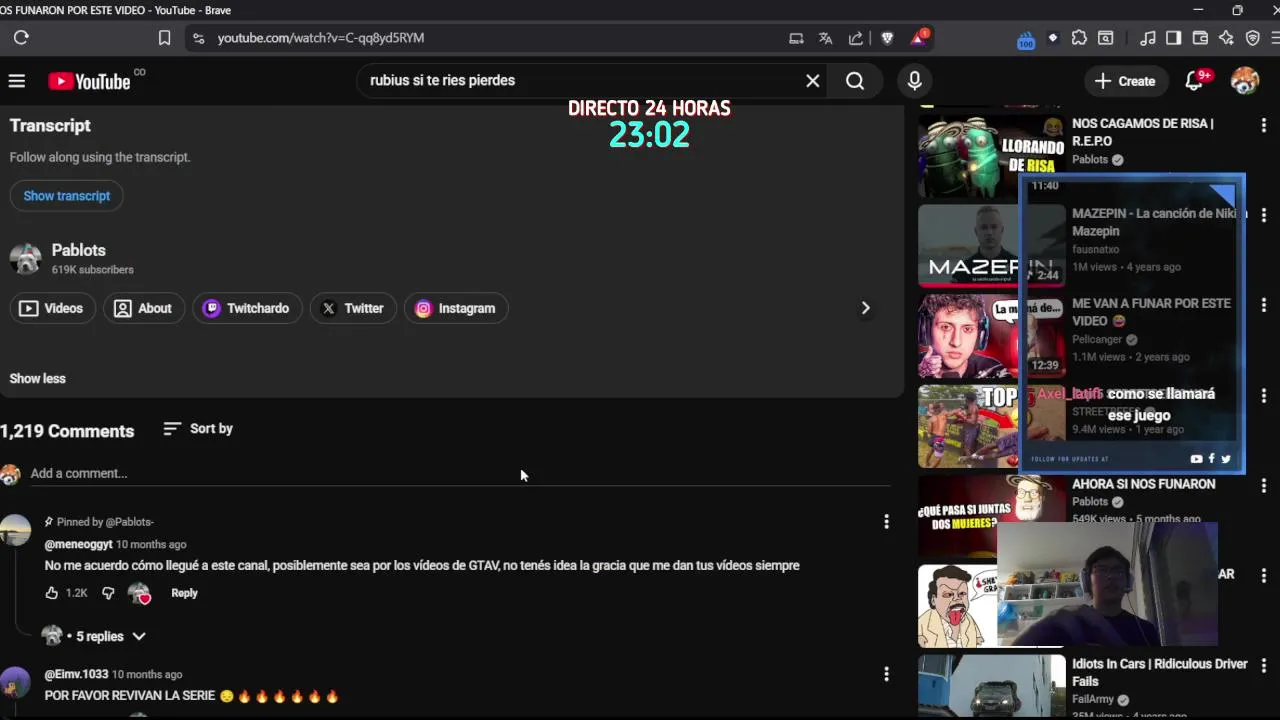Open the Instagram link chip

(x=455, y=308)
